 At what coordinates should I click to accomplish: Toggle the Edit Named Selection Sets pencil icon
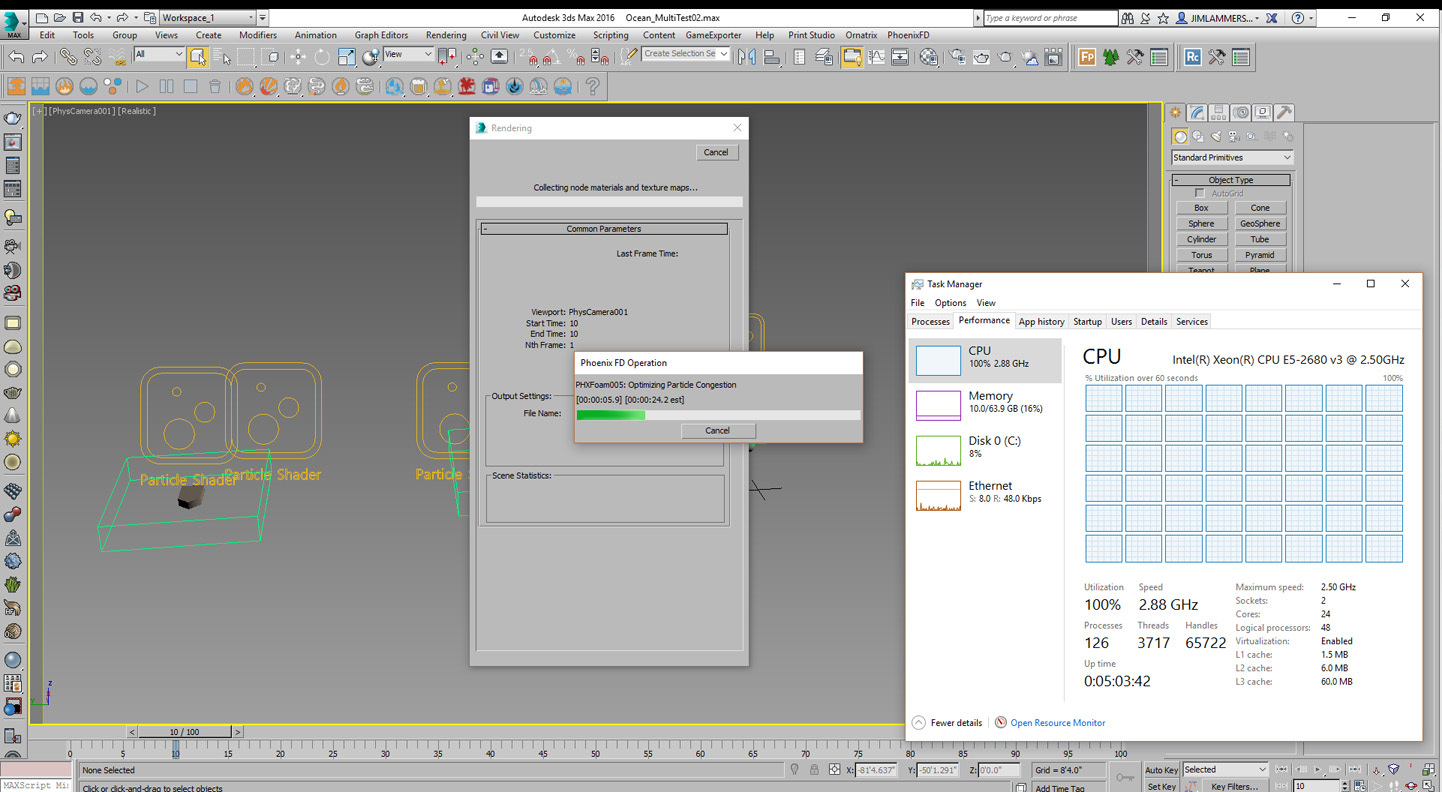pos(630,56)
